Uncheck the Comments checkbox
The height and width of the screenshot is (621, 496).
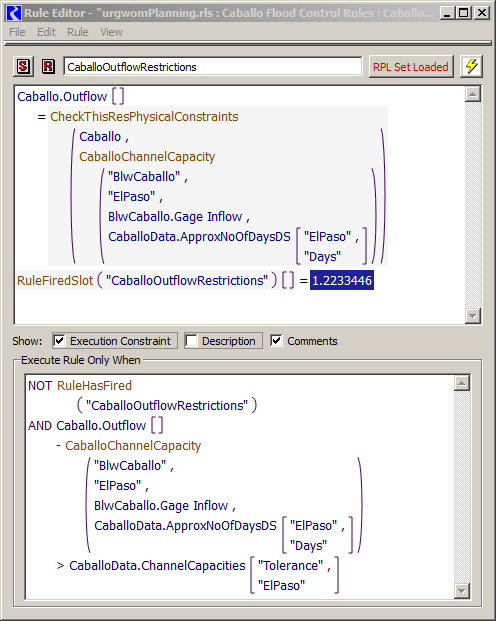[276, 341]
